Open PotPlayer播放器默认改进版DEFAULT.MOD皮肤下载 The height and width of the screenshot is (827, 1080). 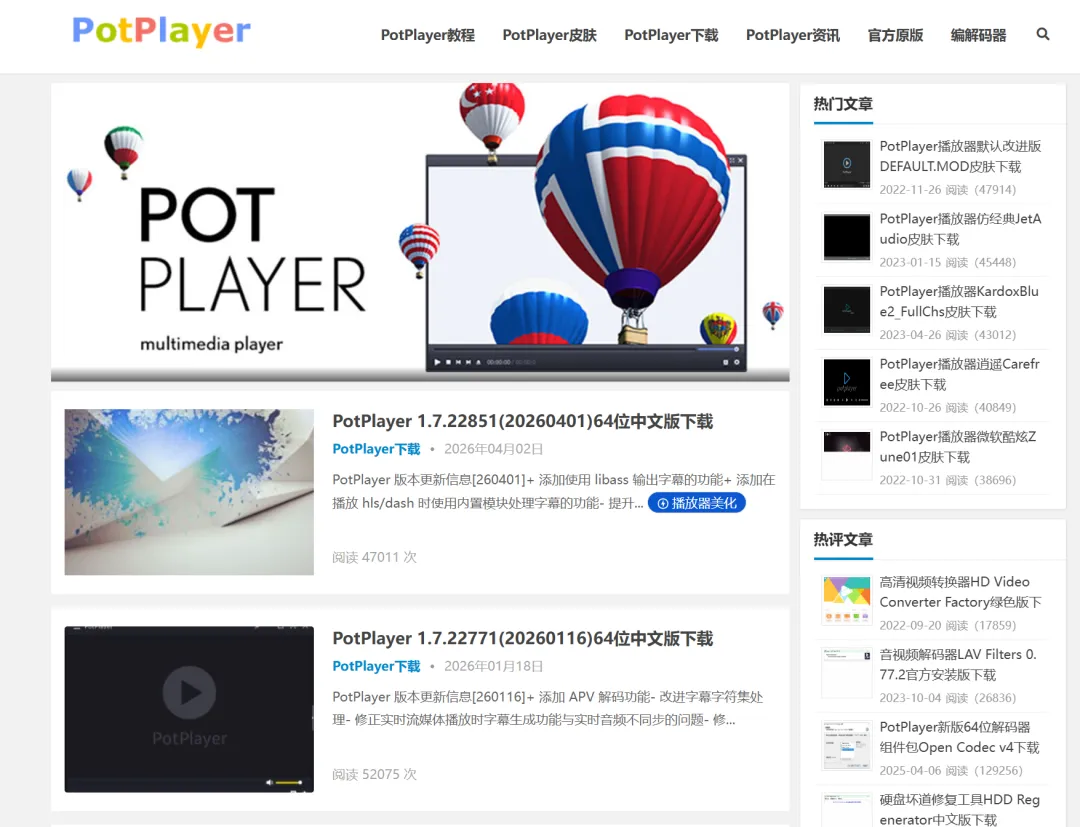click(x=960, y=156)
